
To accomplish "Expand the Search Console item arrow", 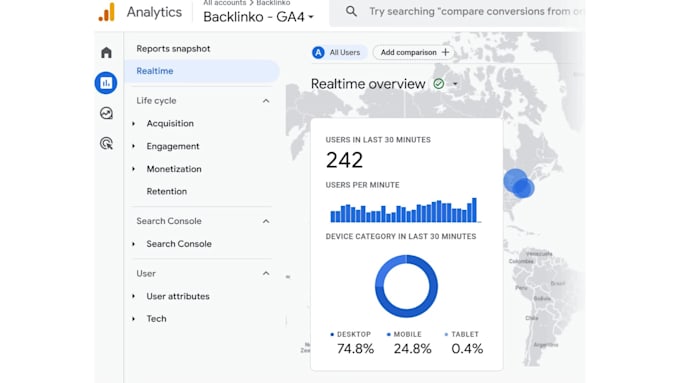I will [134, 244].
